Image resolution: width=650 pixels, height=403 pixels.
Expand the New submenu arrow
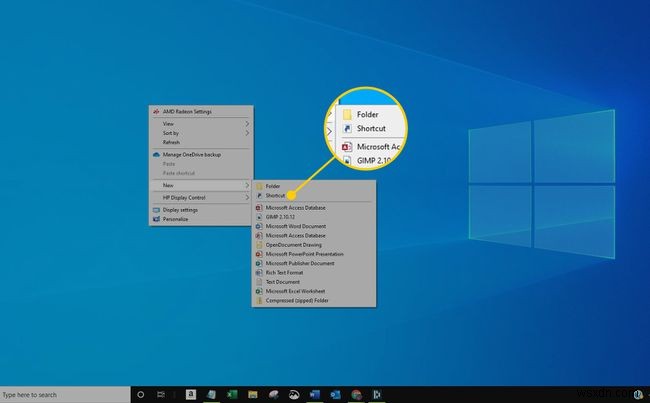click(x=247, y=185)
